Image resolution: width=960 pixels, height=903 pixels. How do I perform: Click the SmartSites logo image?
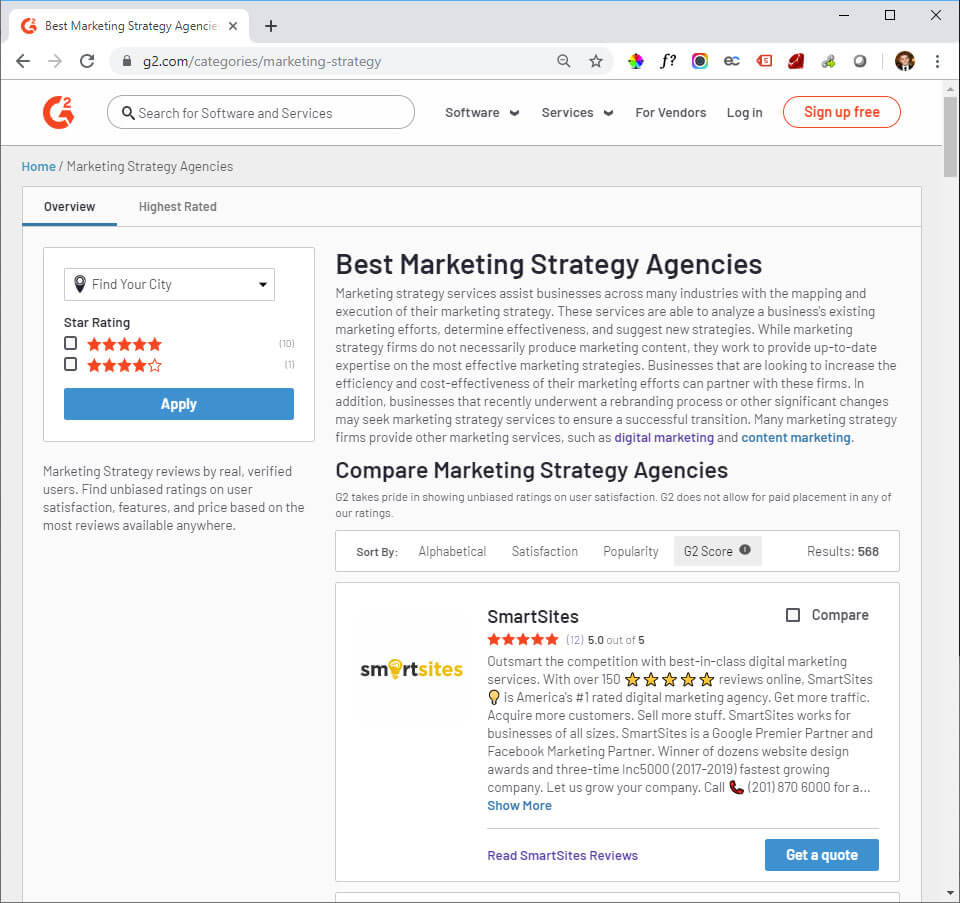[x=411, y=669]
